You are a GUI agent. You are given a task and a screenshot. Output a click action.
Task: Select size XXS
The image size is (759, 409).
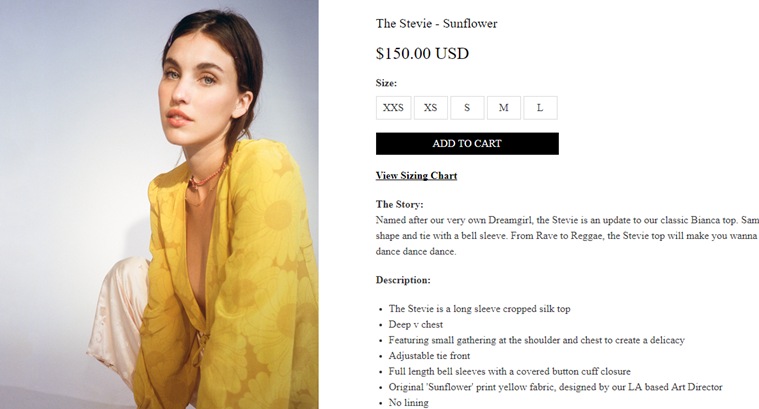click(x=394, y=108)
